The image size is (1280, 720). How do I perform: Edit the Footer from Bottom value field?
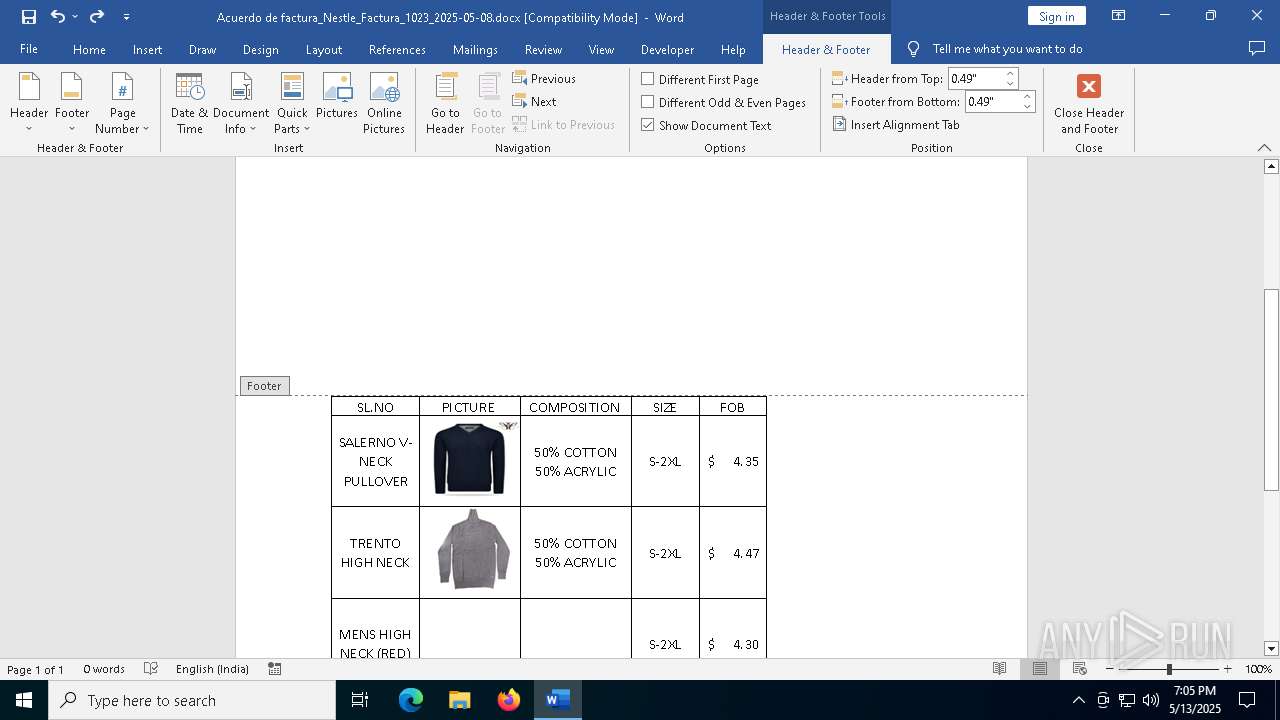992,101
